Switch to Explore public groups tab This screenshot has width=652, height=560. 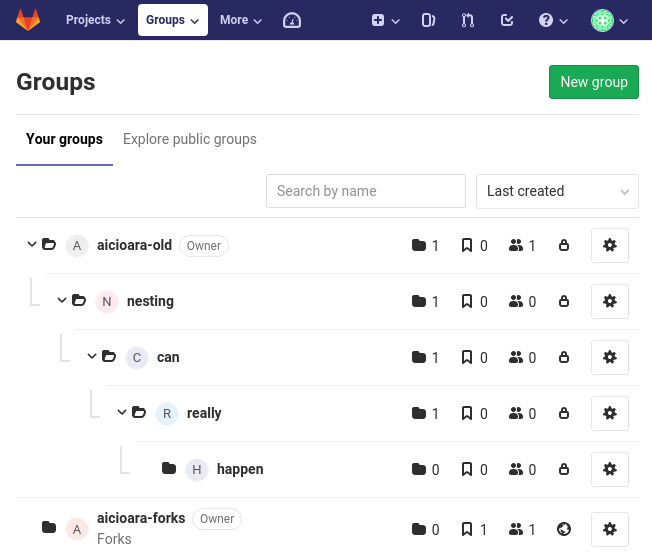[190, 139]
